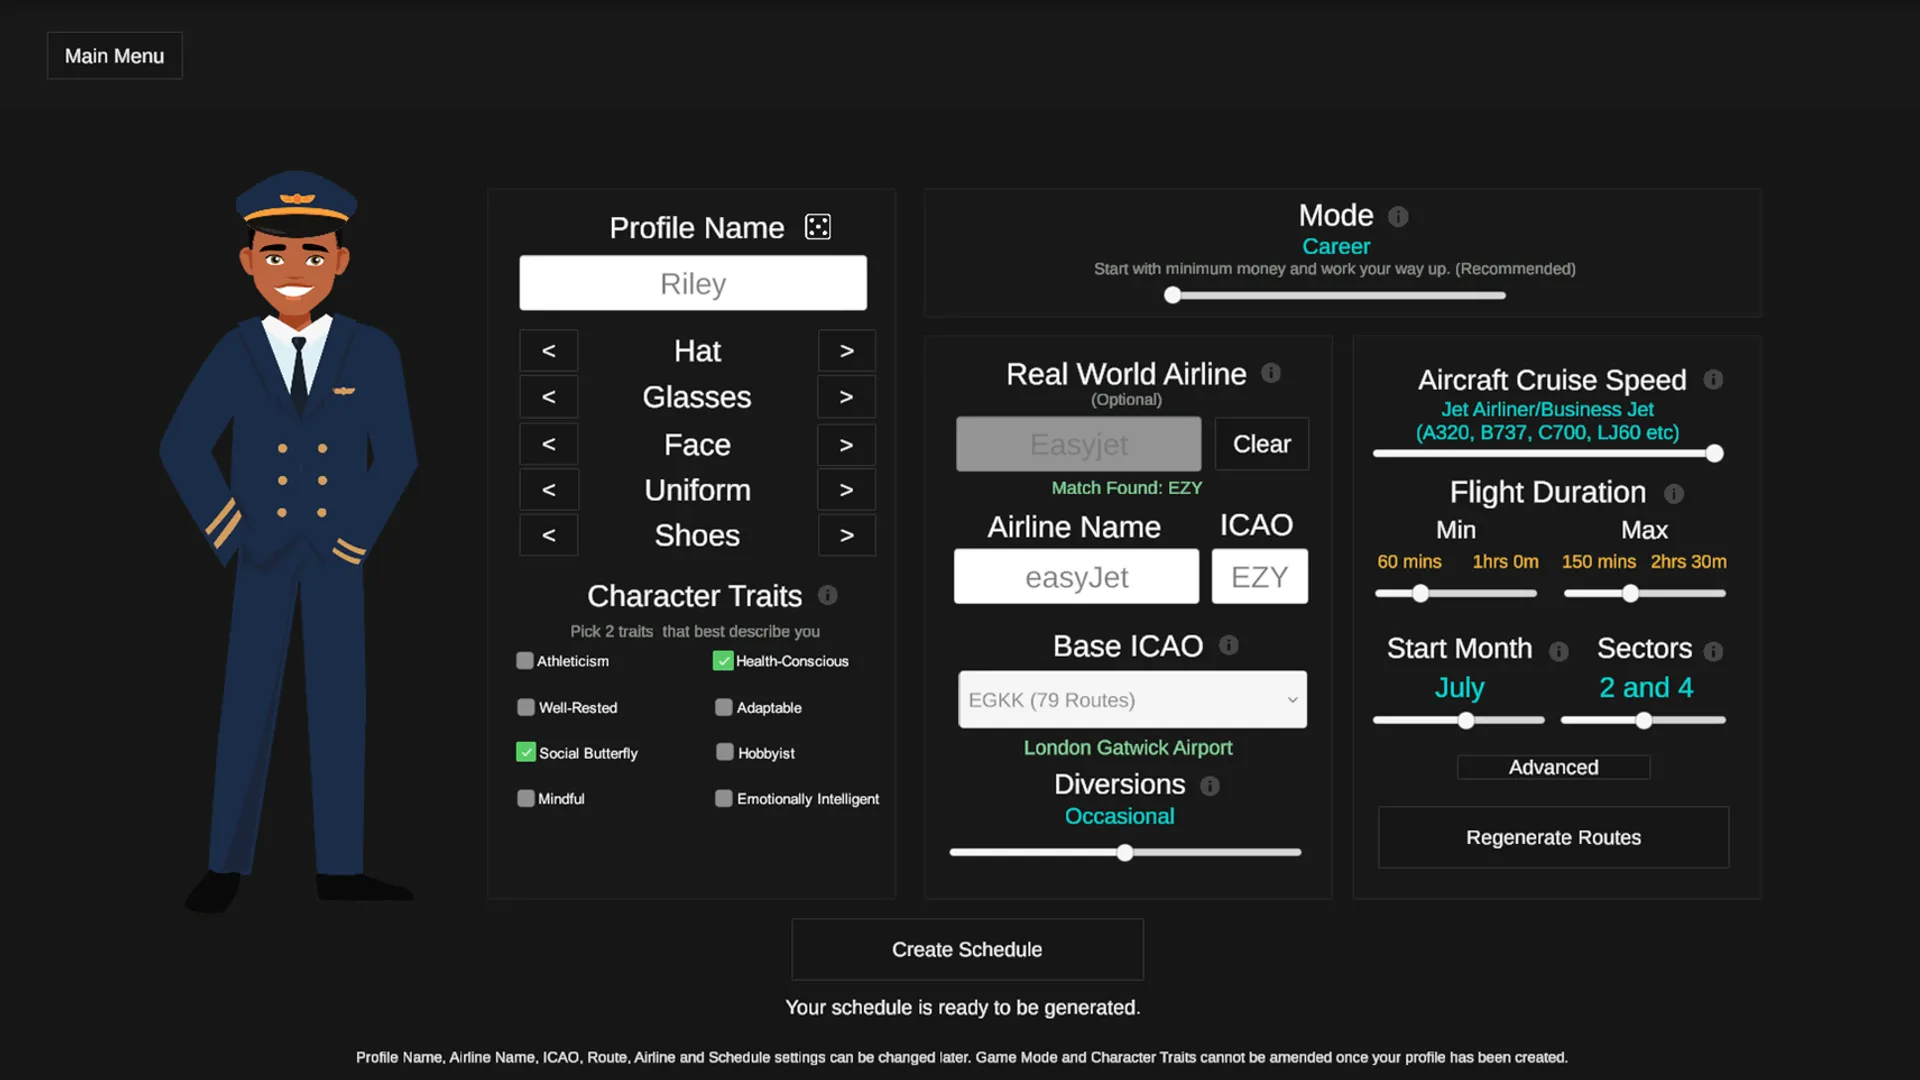
Task: Open the Mode info icon
Action: coord(1398,216)
